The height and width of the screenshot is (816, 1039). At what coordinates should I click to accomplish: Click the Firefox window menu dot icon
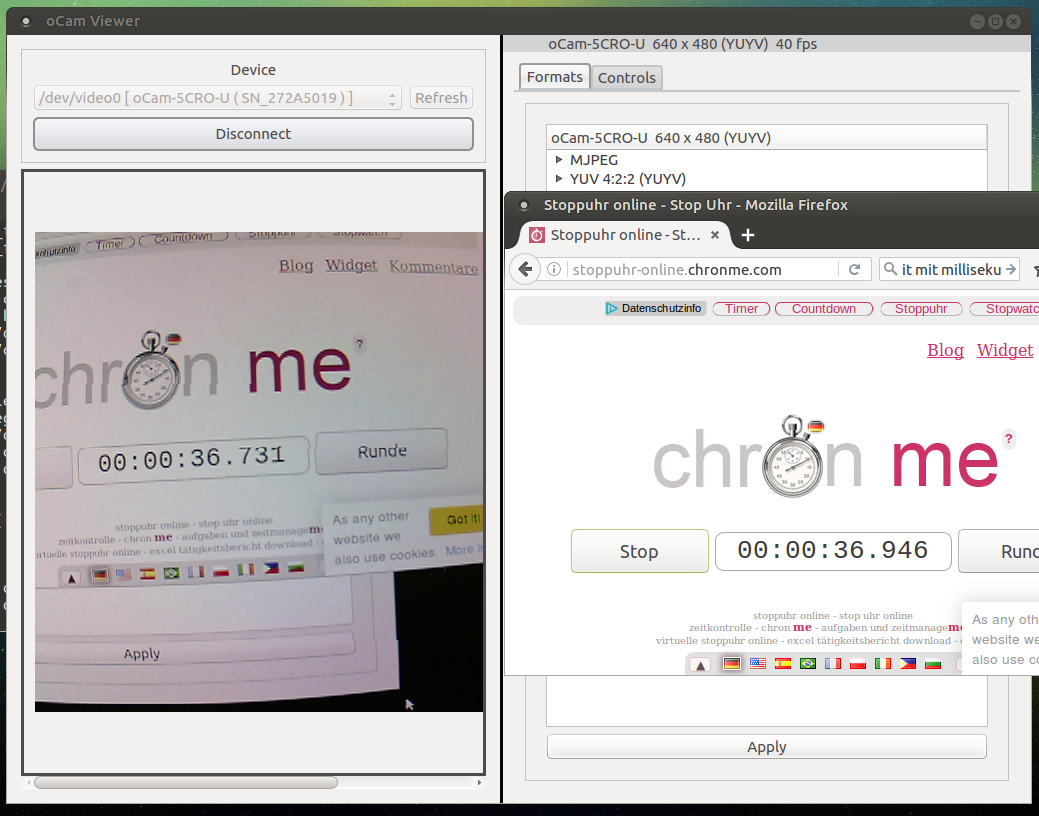523,205
